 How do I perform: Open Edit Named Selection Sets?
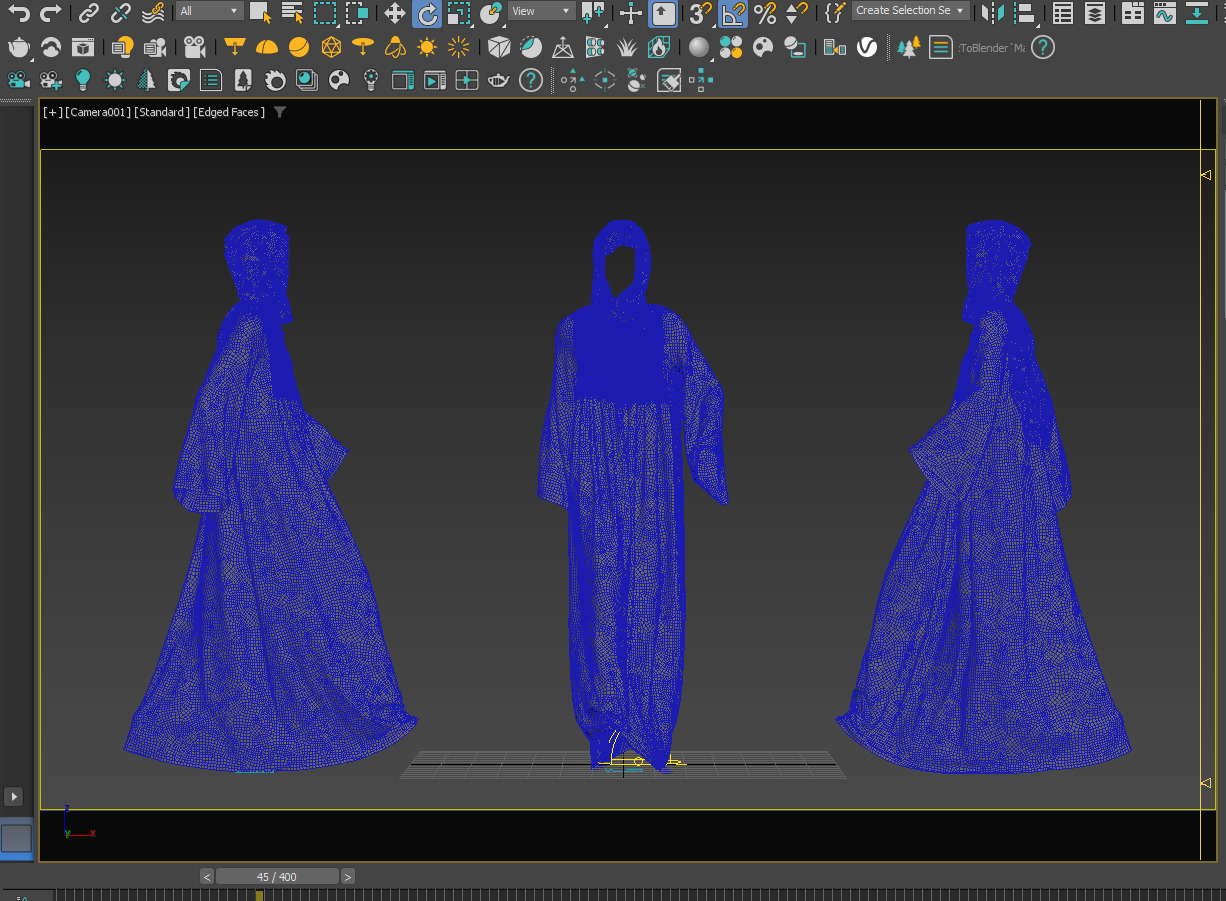835,13
